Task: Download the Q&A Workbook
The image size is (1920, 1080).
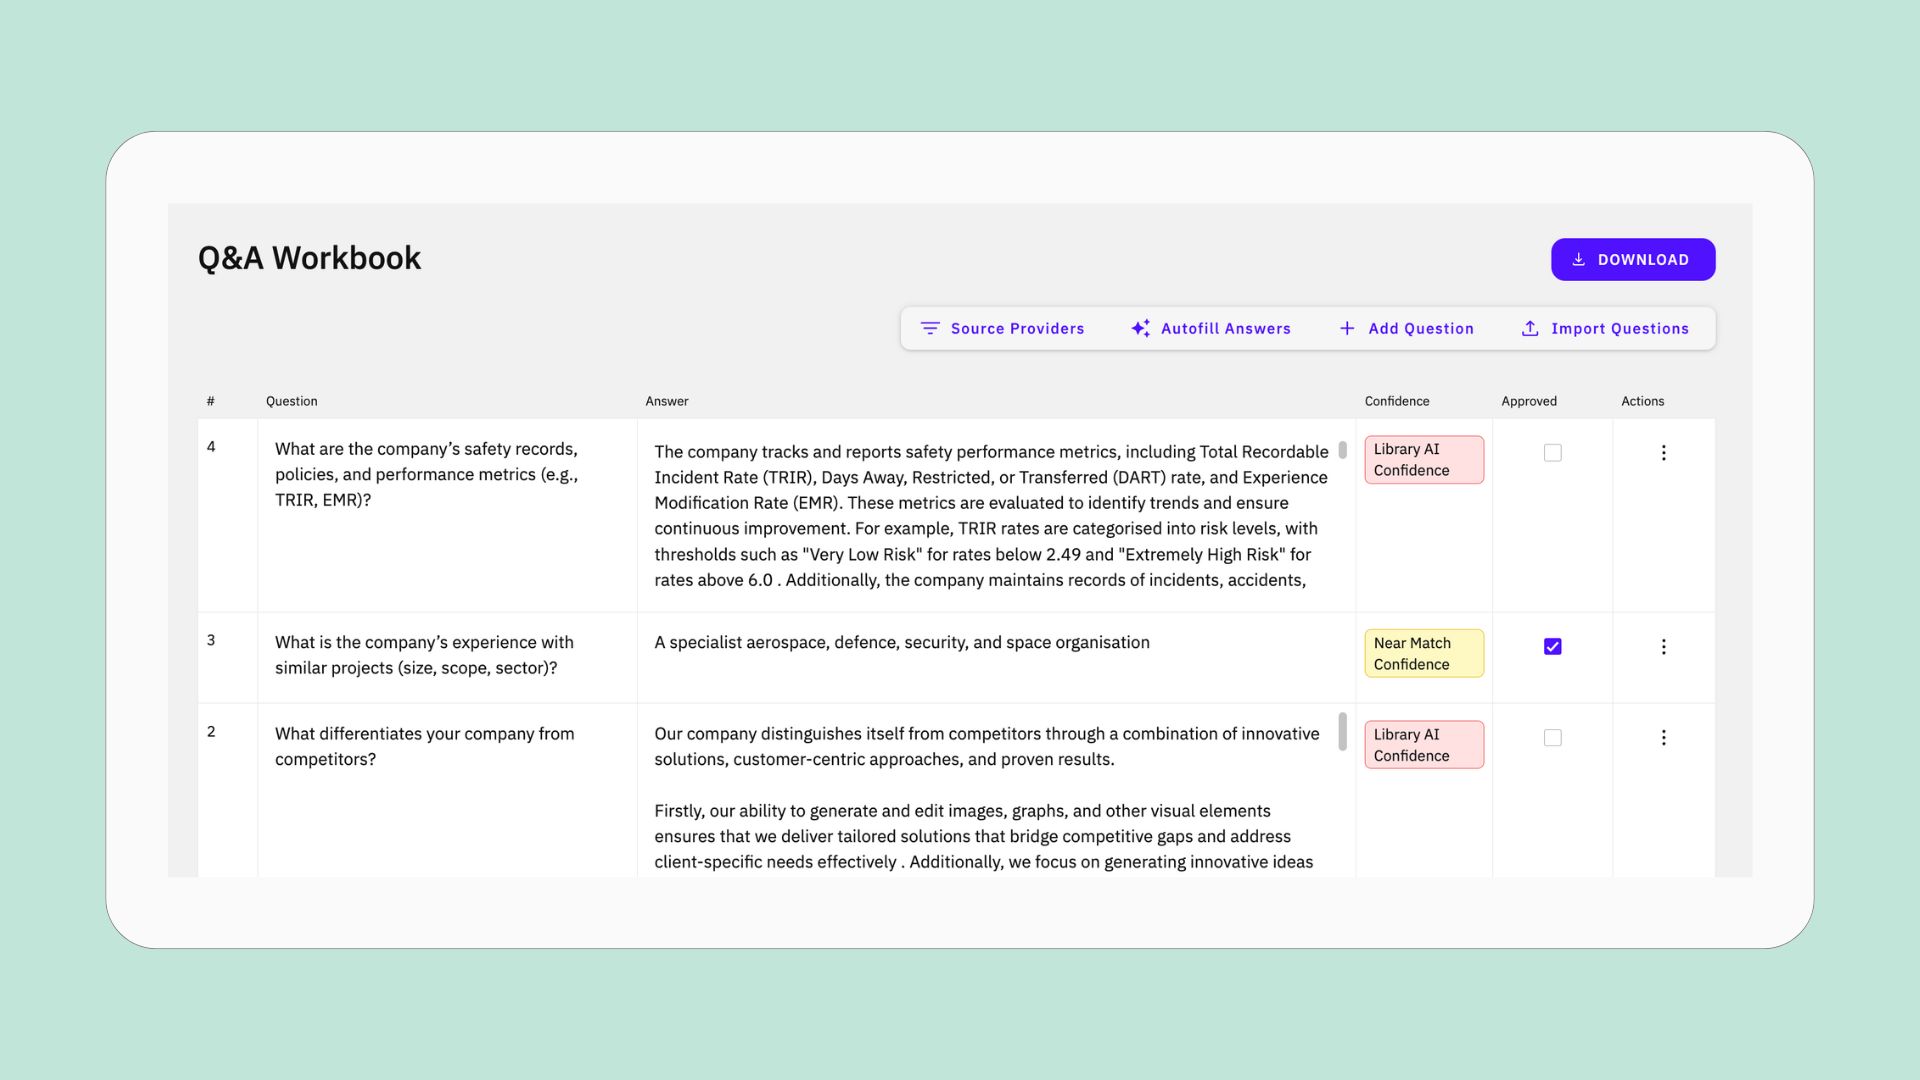Action: (x=1633, y=259)
